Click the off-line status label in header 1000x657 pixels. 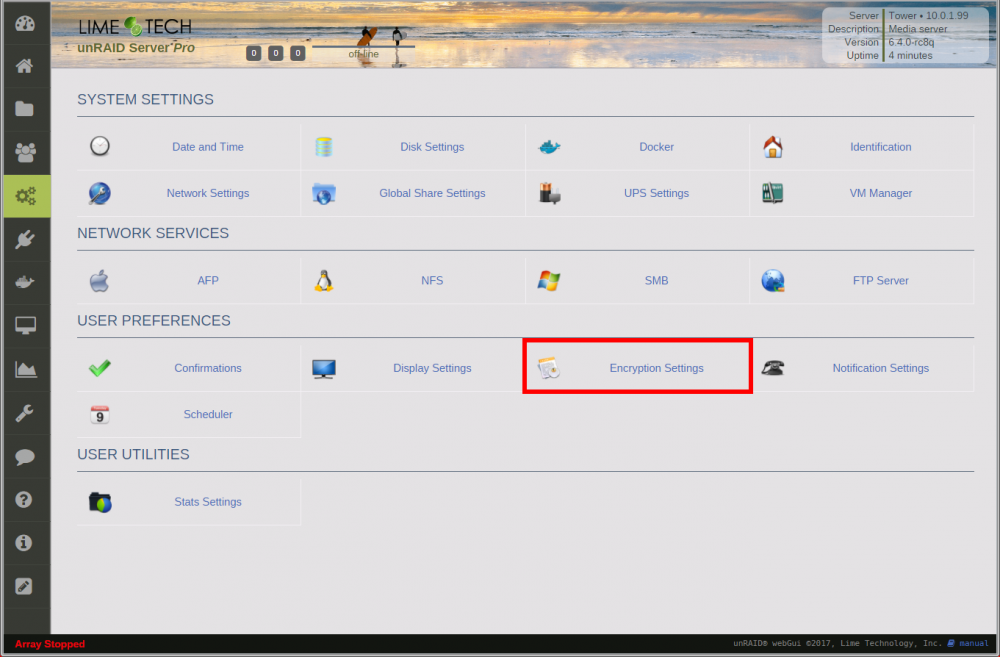364,54
